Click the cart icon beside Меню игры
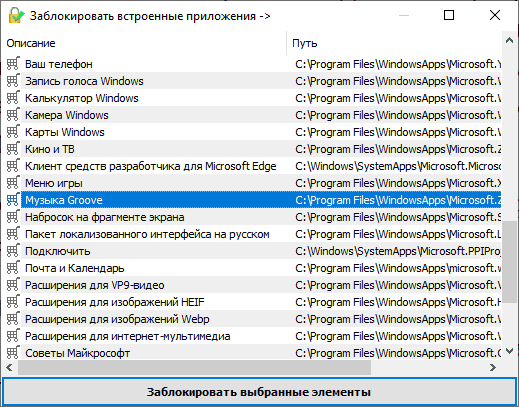This screenshot has width=519, height=407. [x=13, y=182]
